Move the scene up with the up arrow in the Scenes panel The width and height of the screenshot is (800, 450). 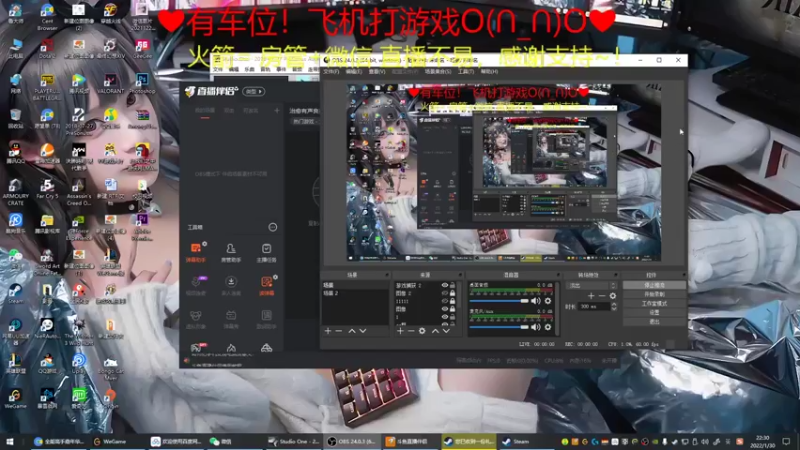pos(352,331)
